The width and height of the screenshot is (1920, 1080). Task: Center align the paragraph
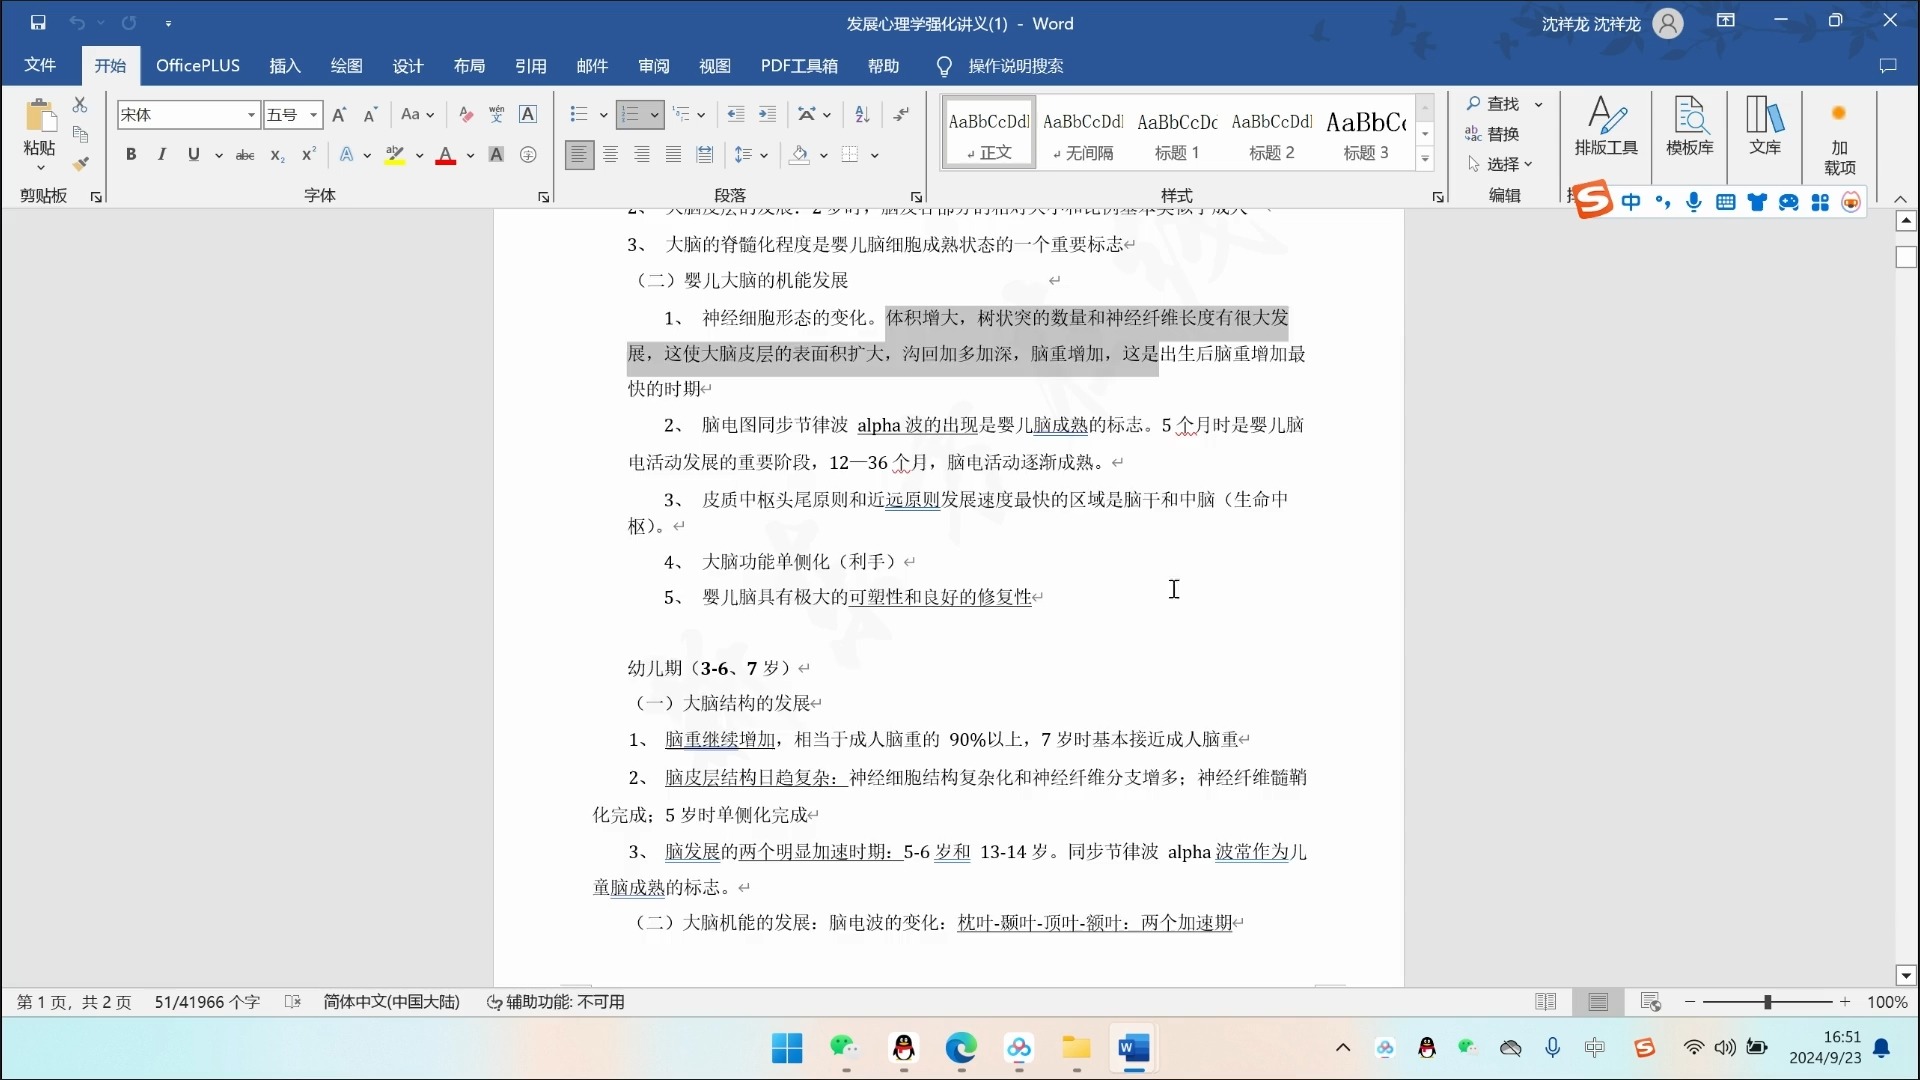coord(610,154)
